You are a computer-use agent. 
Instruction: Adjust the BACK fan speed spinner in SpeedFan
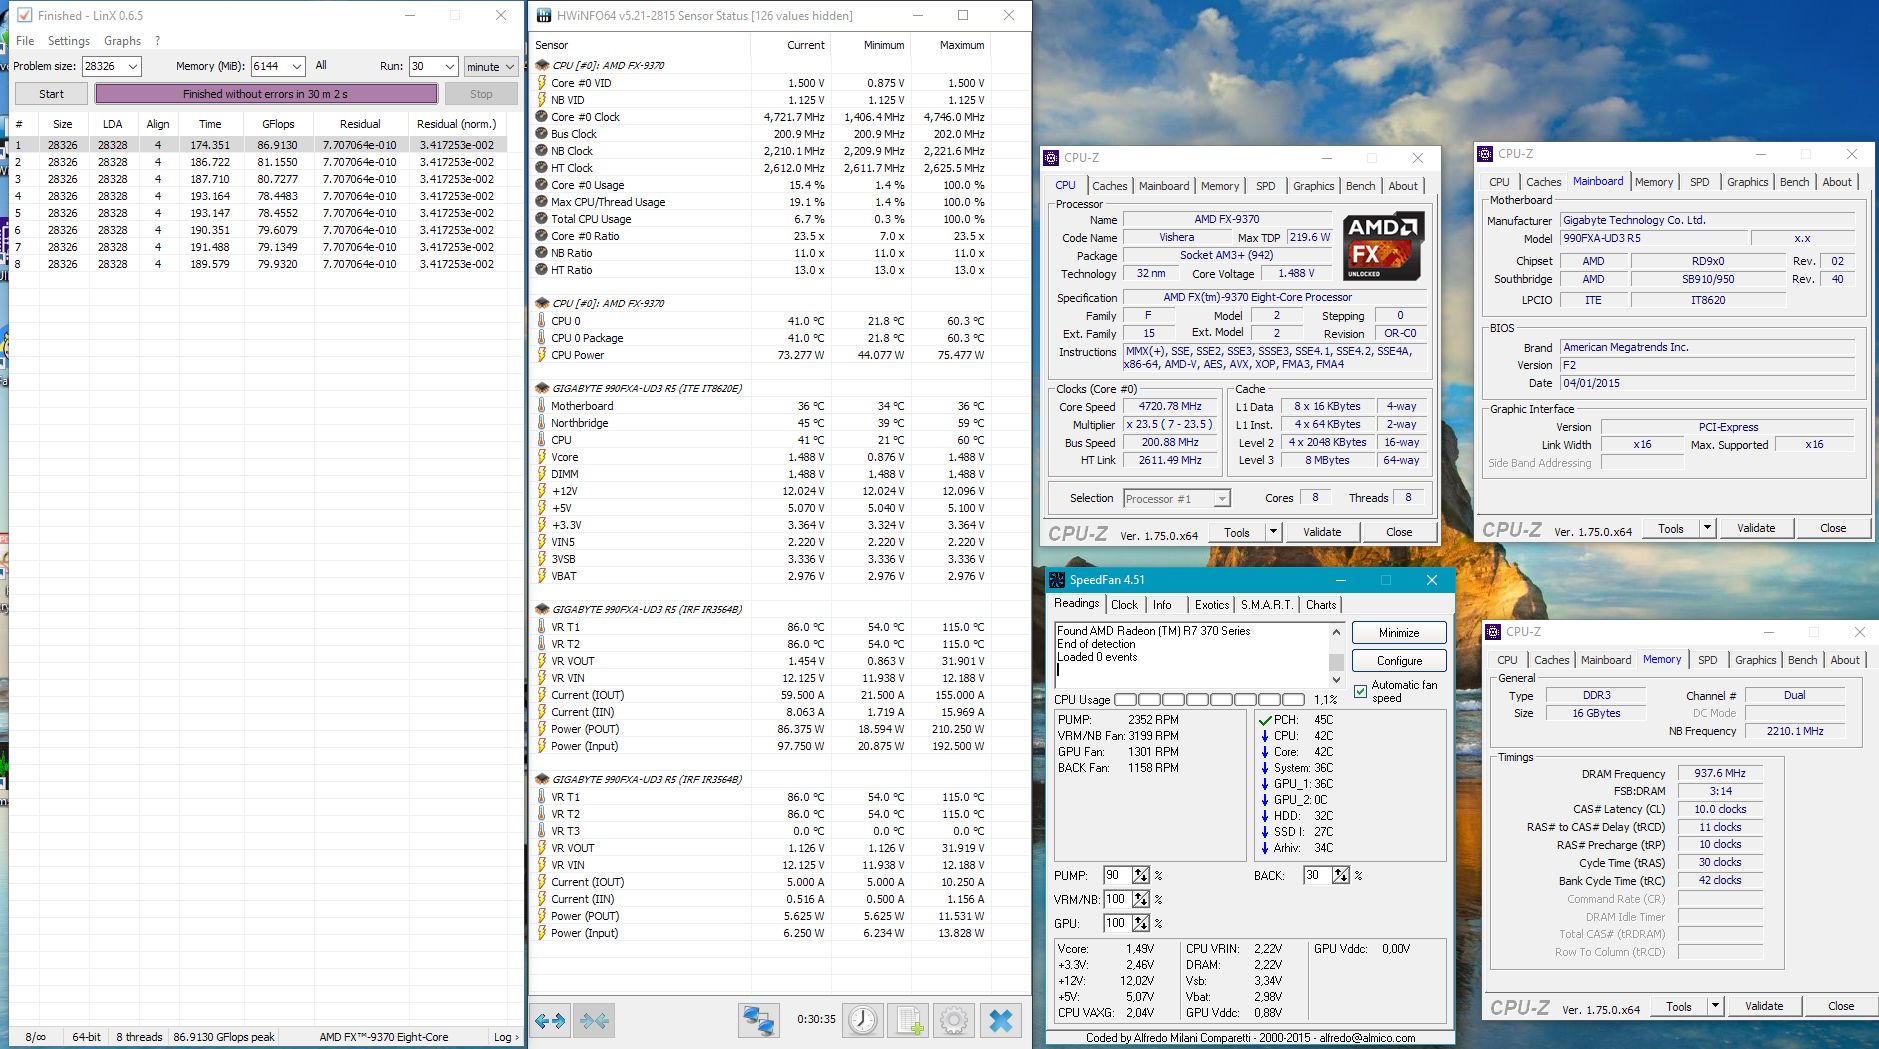pyautogui.click(x=1341, y=875)
